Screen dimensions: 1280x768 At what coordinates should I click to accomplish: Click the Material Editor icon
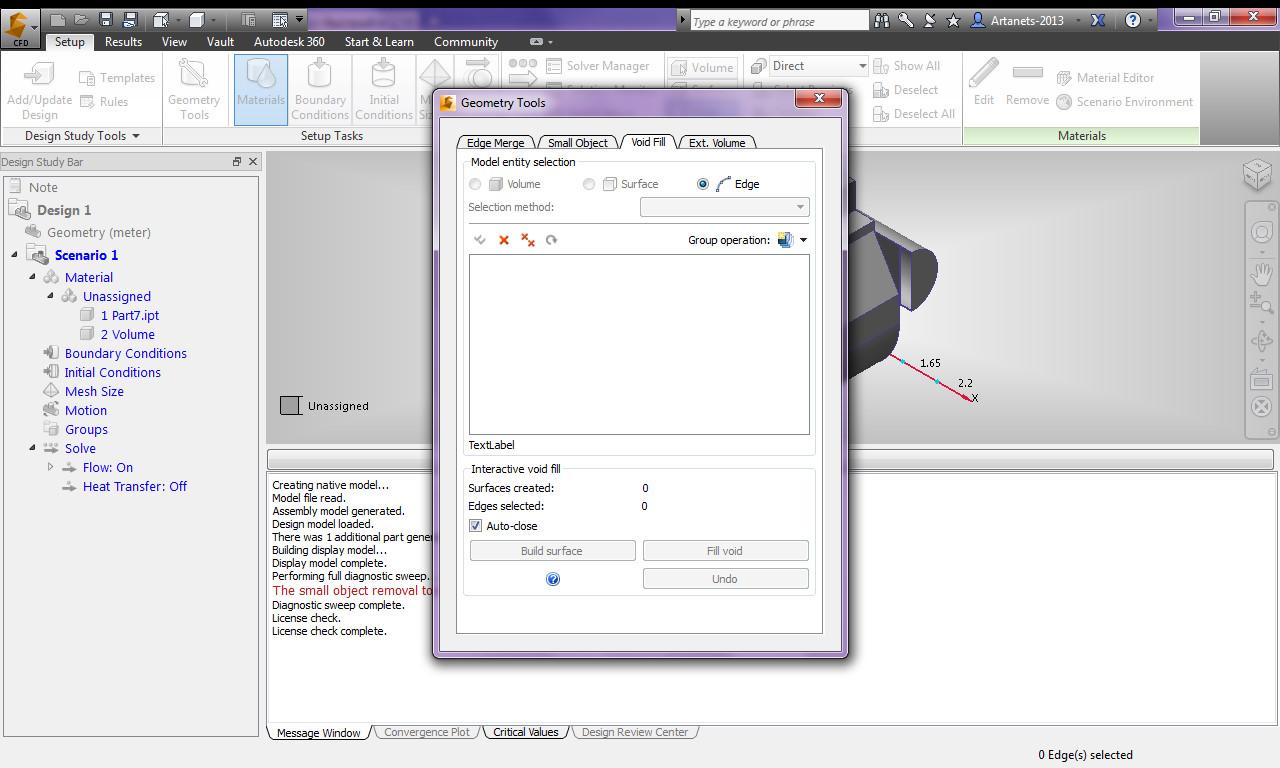point(1105,78)
